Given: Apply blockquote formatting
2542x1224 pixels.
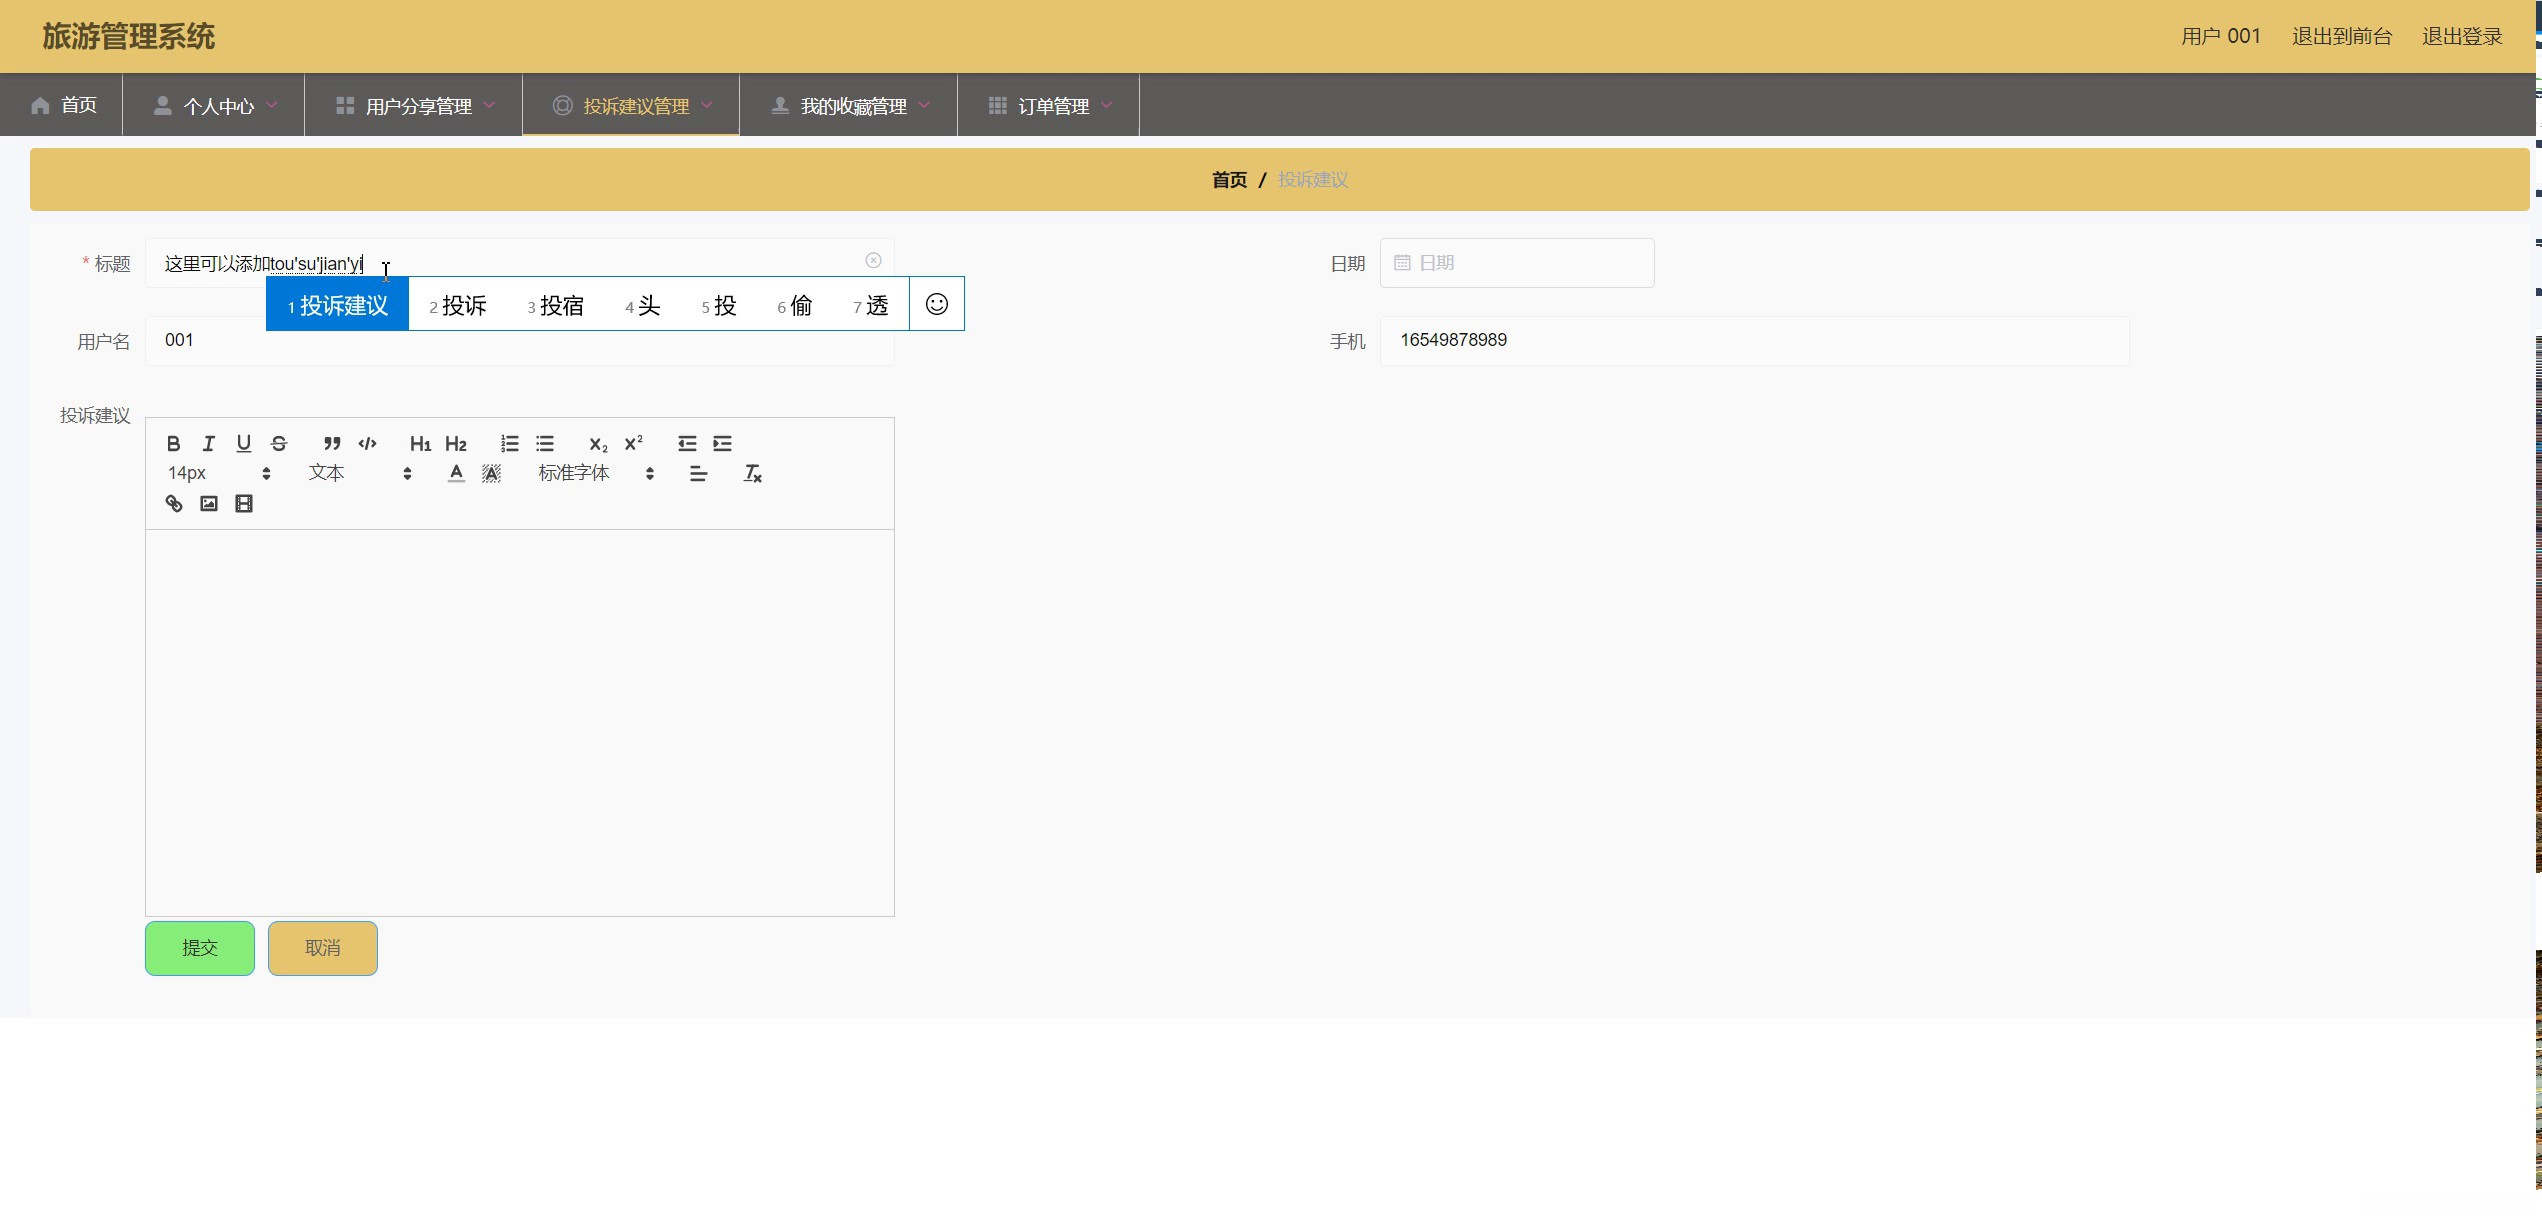Looking at the screenshot, I should pos(332,444).
